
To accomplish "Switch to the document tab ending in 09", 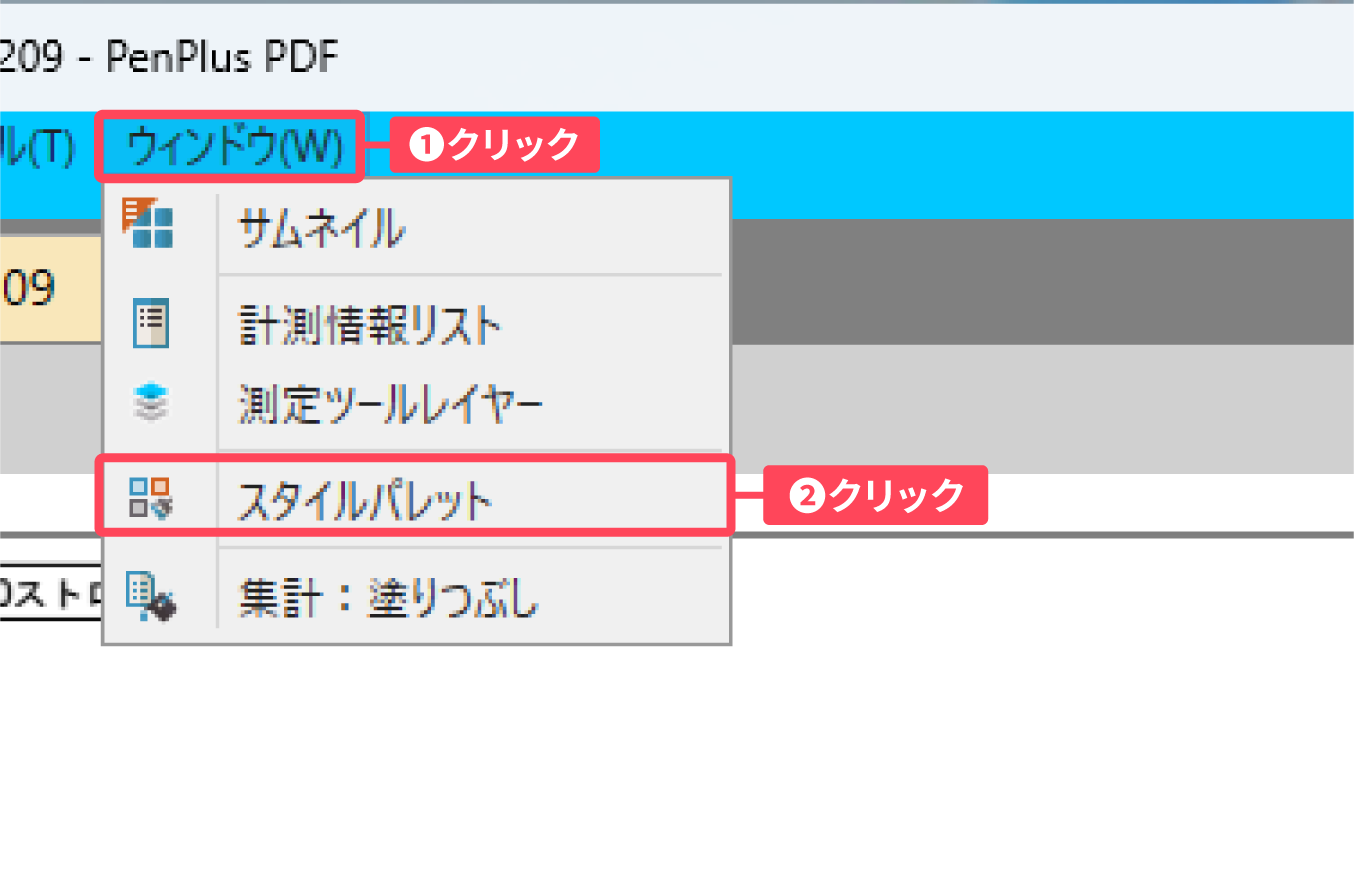I will click(x=40, y=289).
